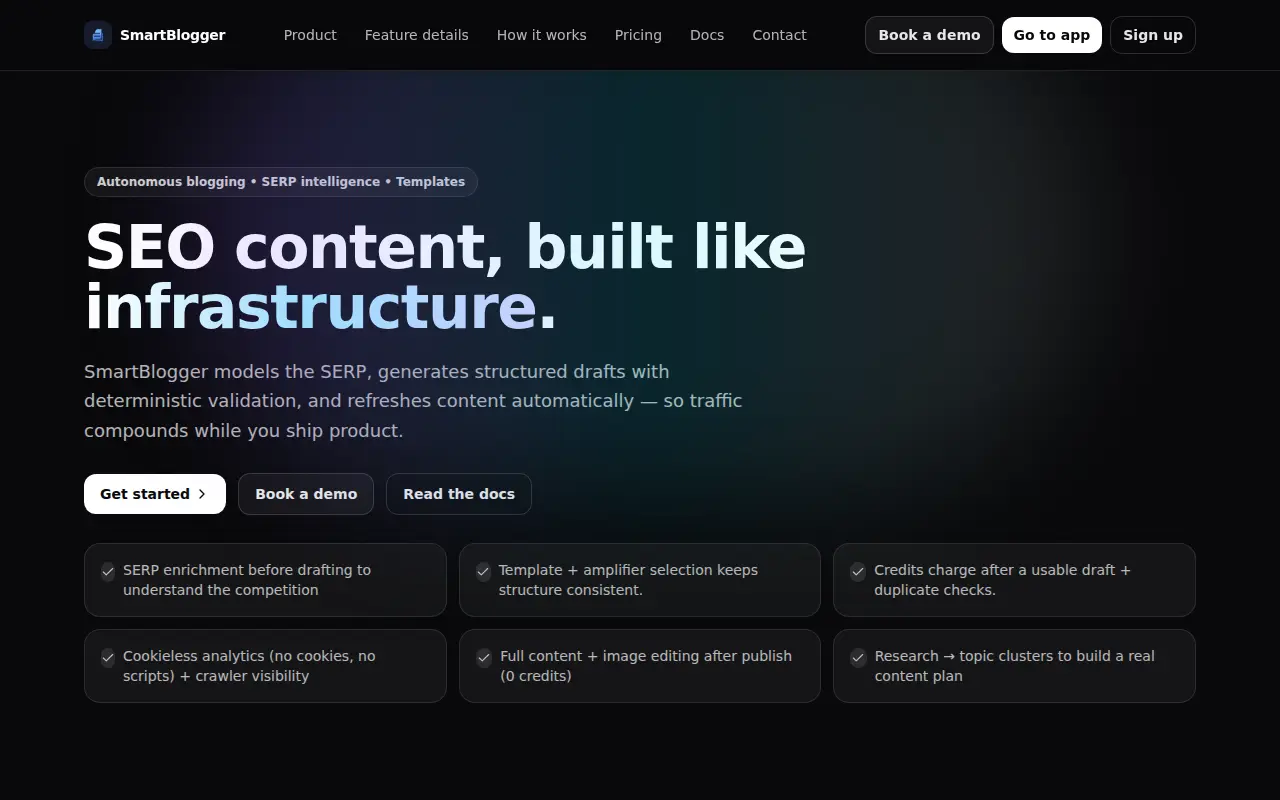
Task: Click checkmark icon beside Full content editing card
Action: [x=484, y=658]
